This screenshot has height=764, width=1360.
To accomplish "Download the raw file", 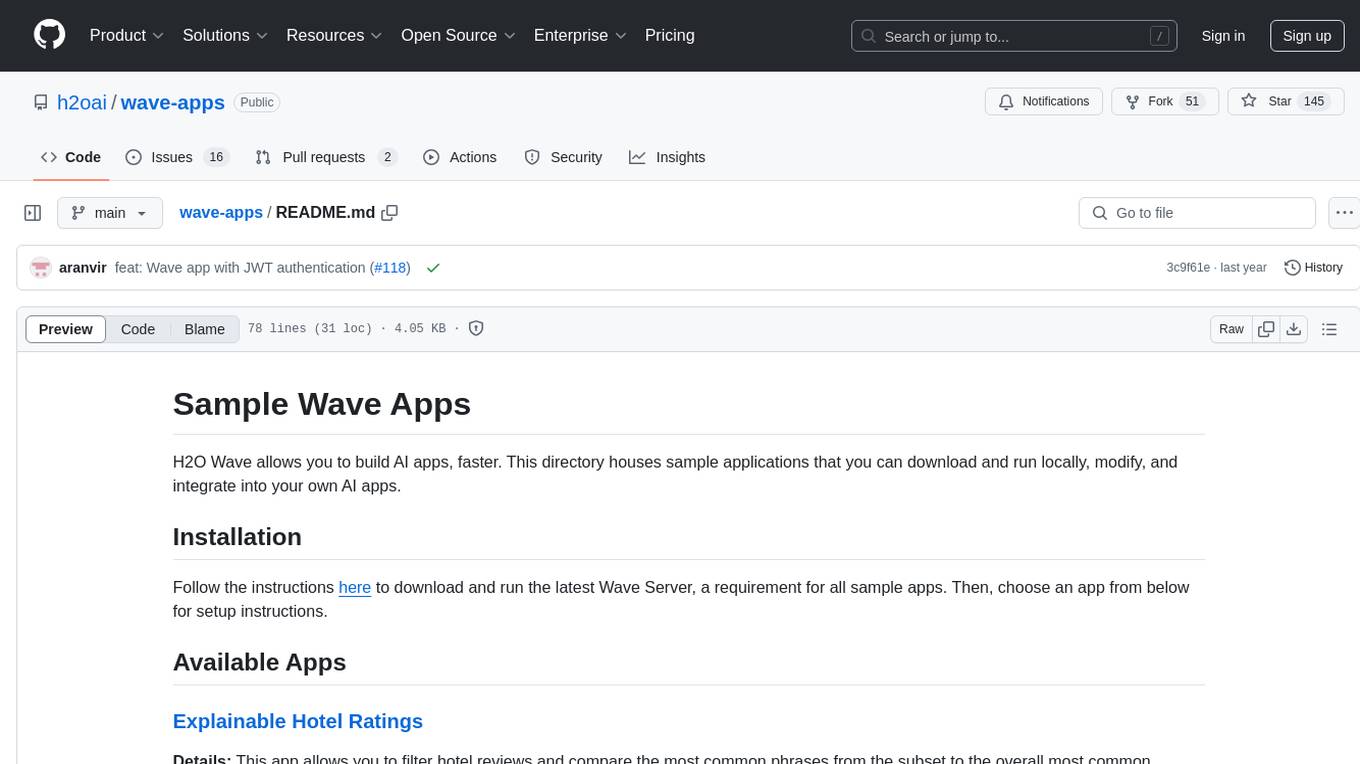I will (1294, 329).
